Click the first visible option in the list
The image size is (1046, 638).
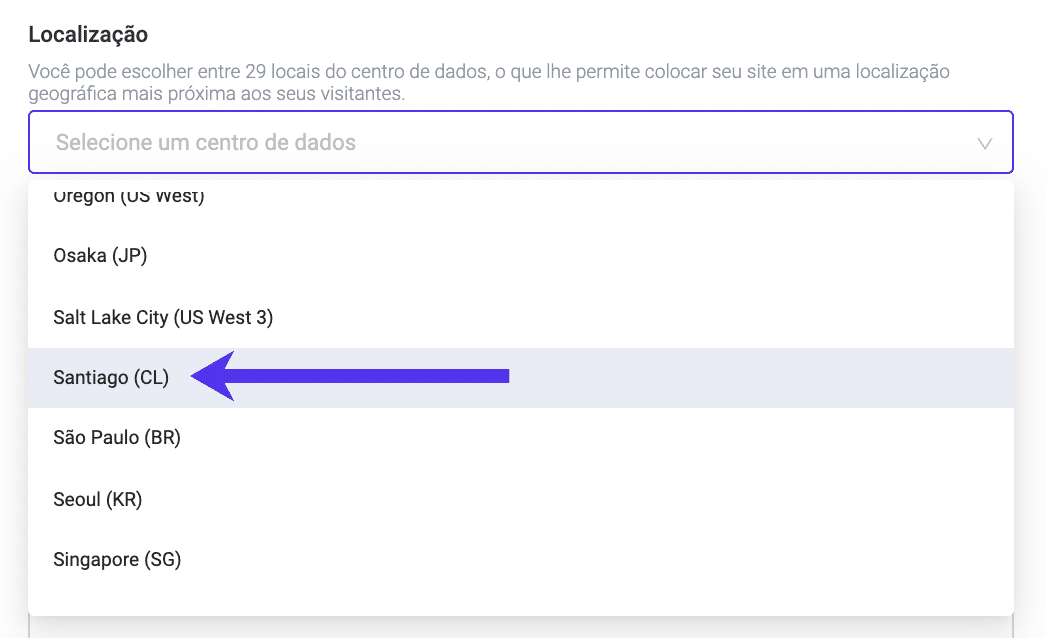129,196
